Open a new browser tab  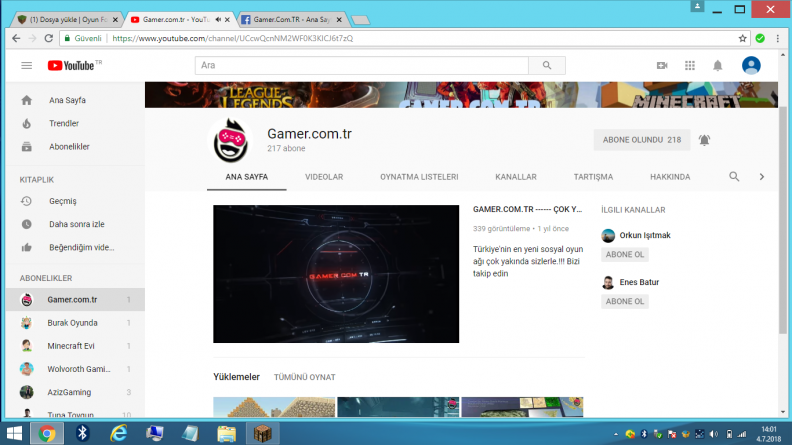pyautogui.click(x=361, y=20)
